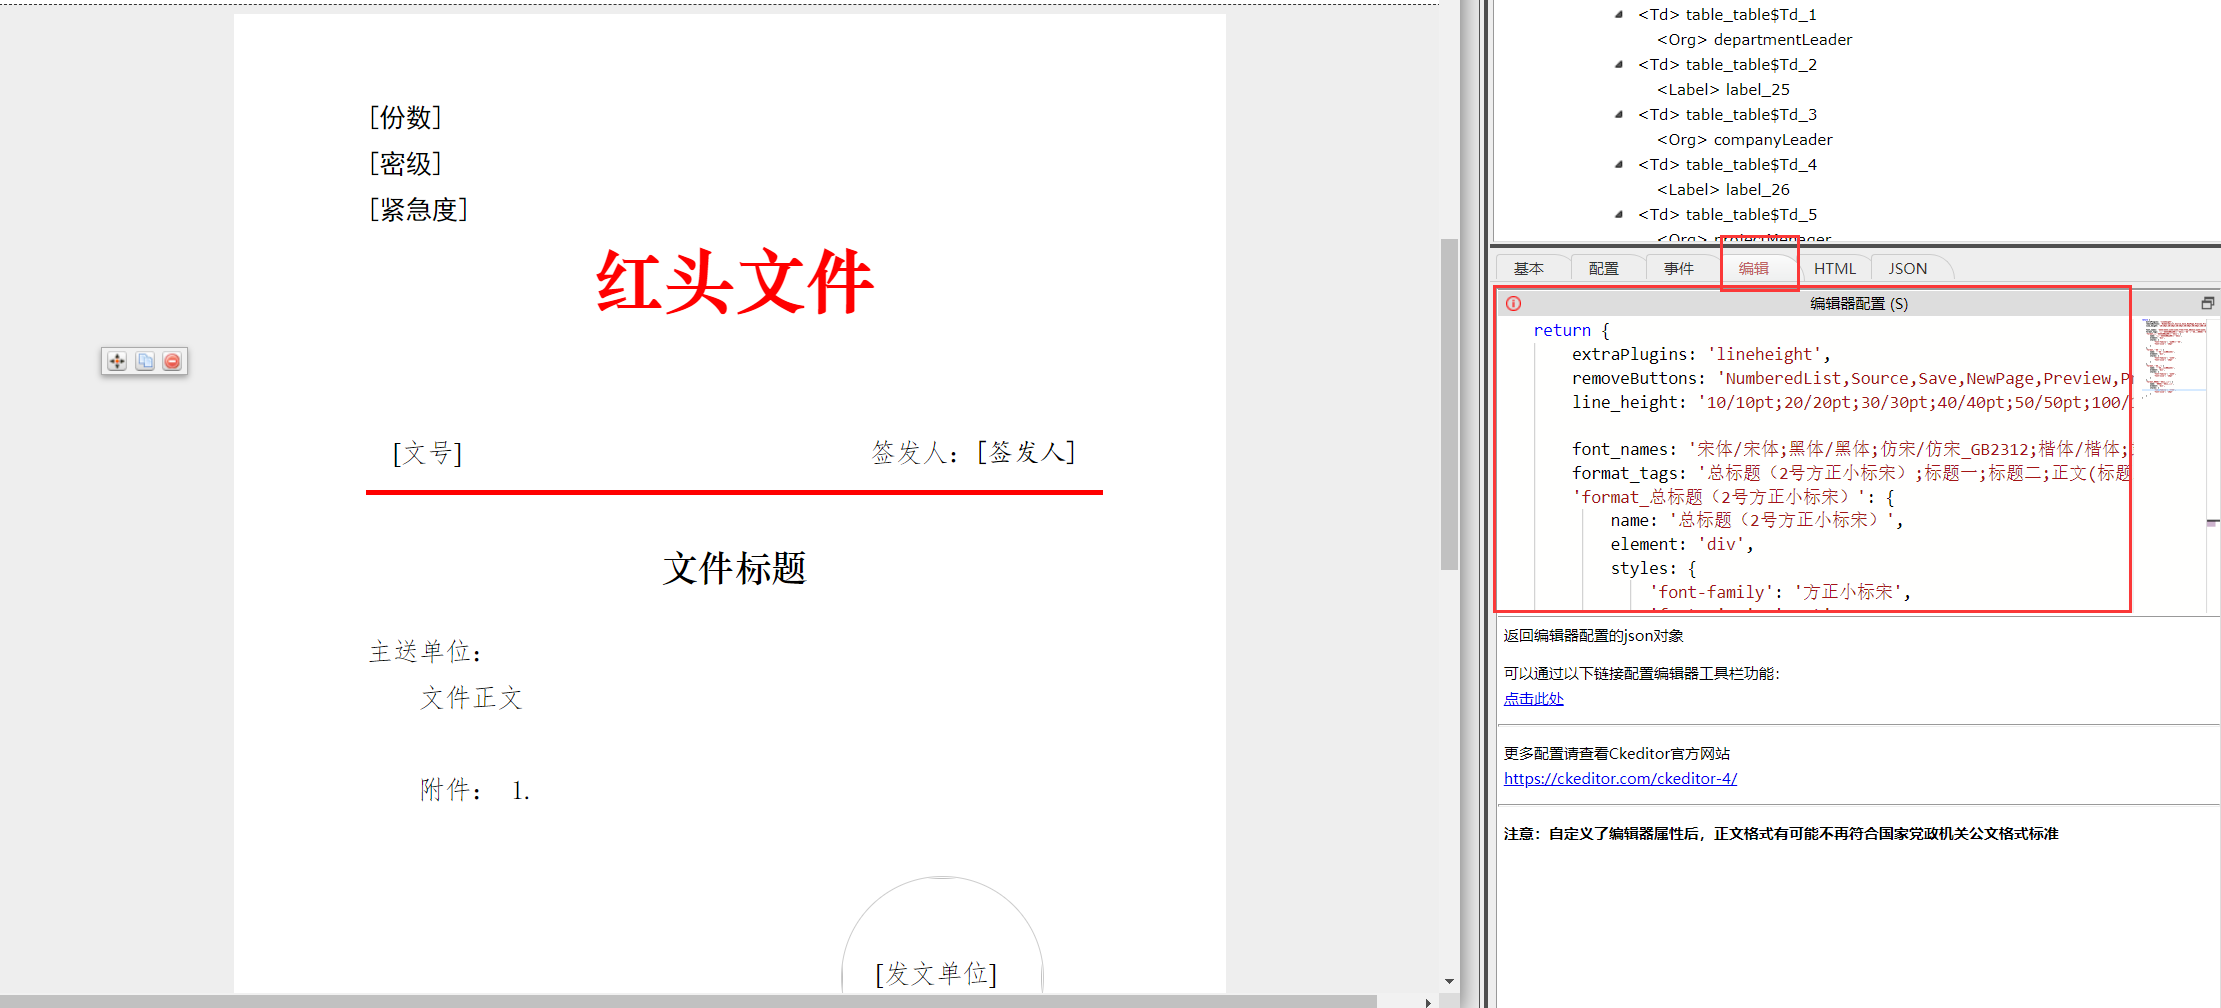This screenshot has width=2221, height=1008.
Task: Open the 配置 tab
Action: pyautogui.click(x=1604, y=268)
